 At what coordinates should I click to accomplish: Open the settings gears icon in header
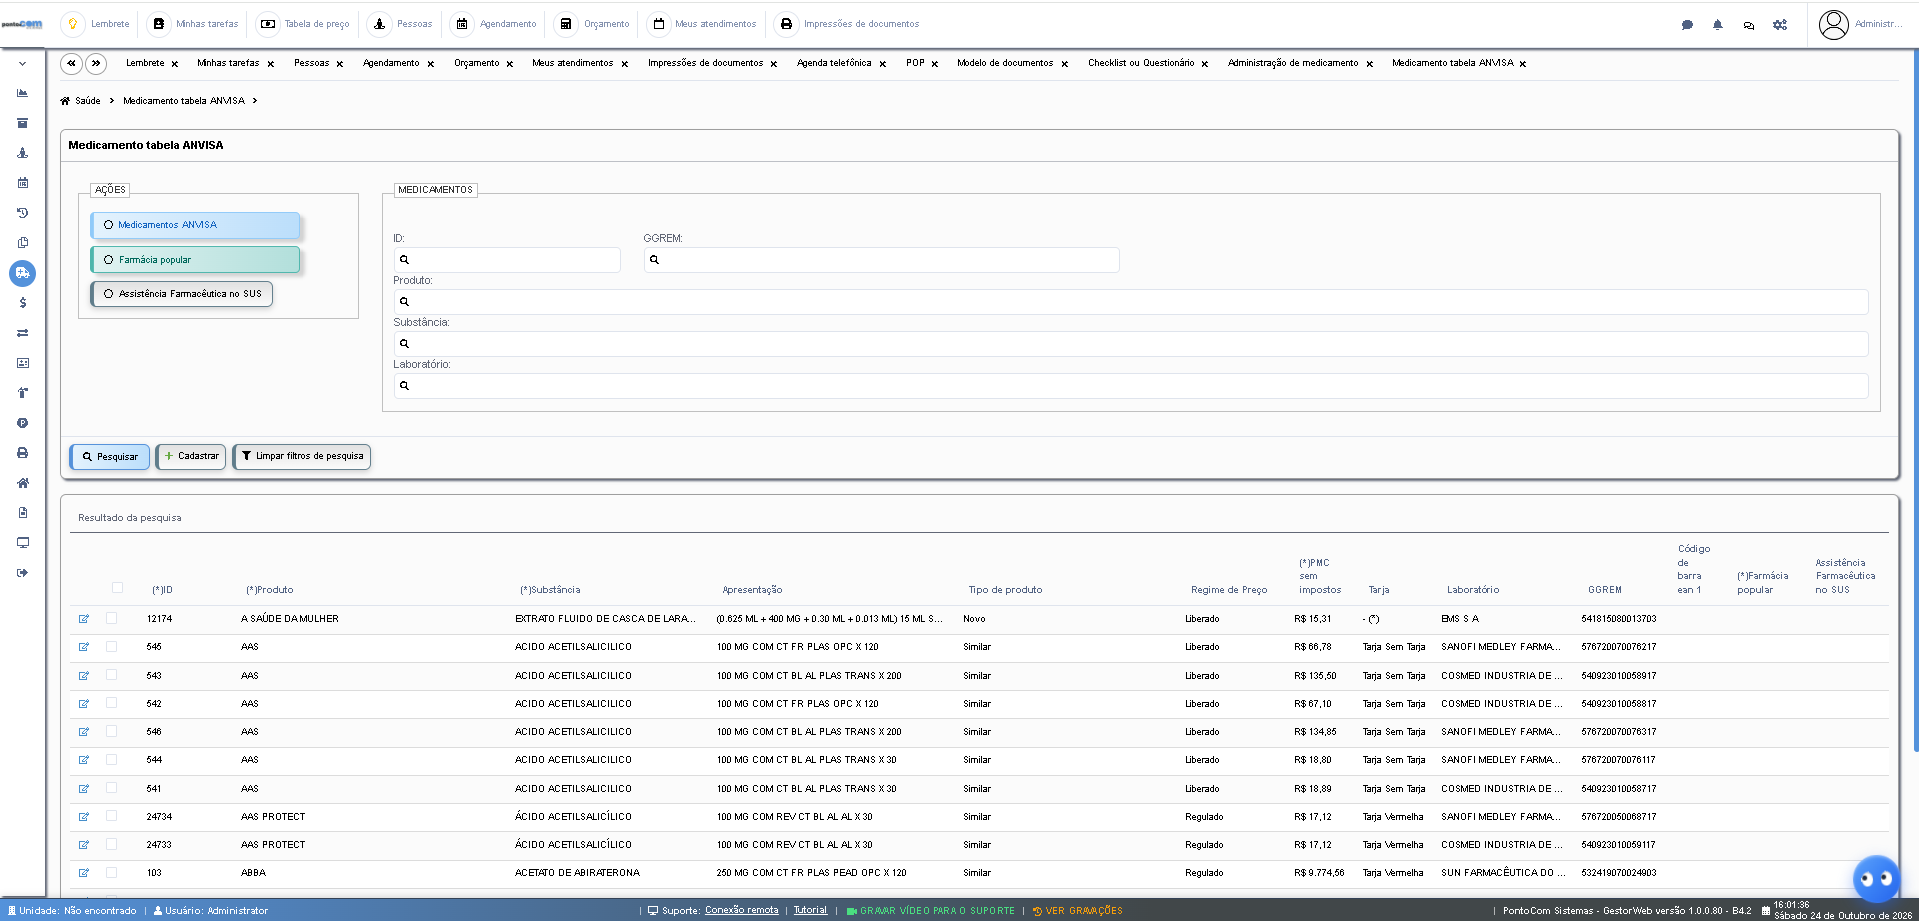tap(1780, 25)
